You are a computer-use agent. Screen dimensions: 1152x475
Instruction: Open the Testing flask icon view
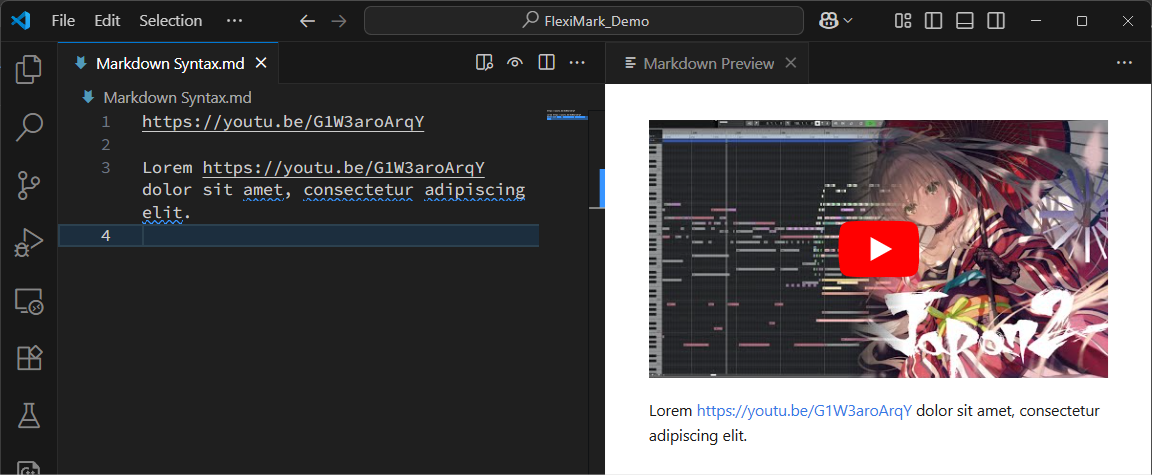click(x=29, y=415)
